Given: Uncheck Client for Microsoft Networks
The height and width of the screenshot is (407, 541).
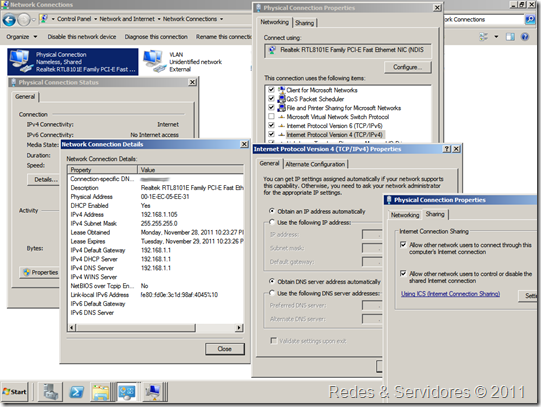Looking at the screenshot, I should point(271,90).
